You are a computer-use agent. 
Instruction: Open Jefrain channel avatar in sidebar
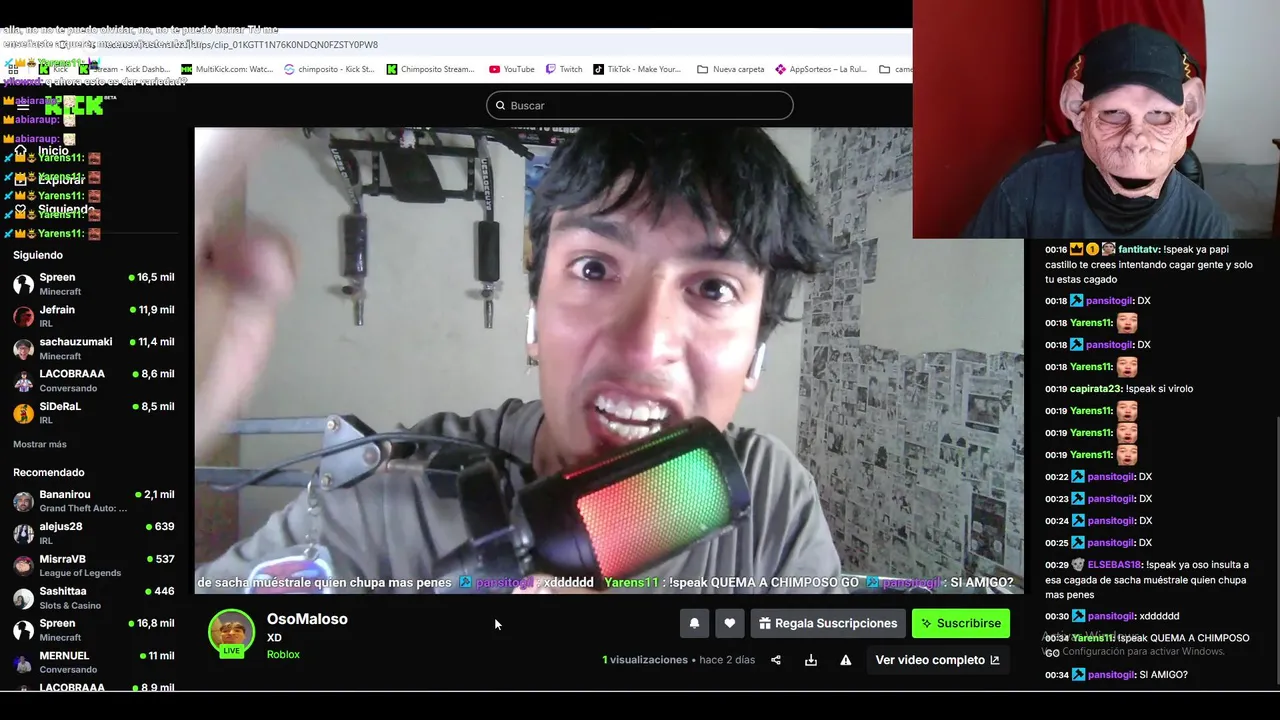23,316
